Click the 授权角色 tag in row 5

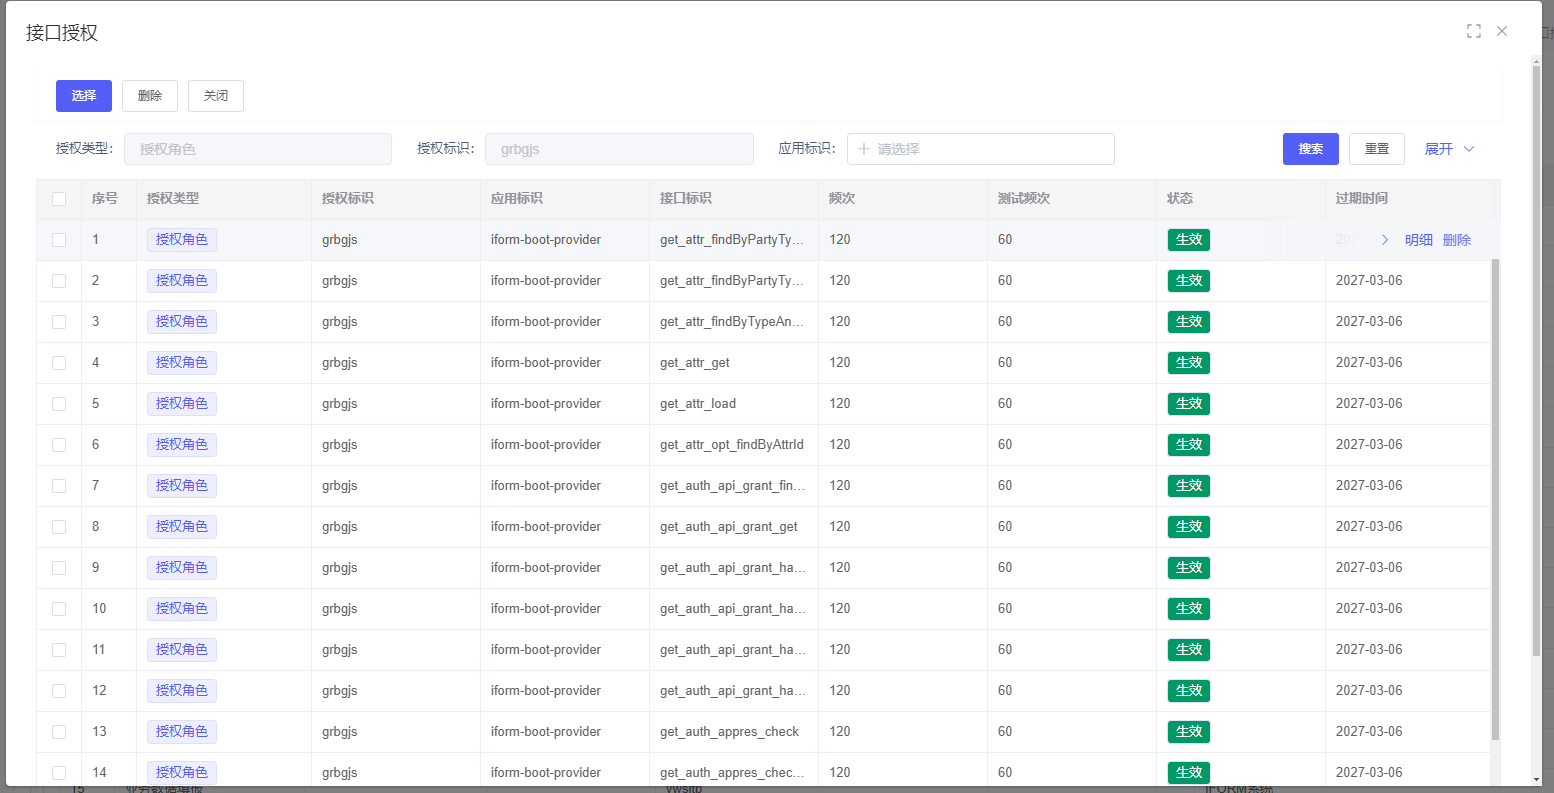(x=181, y=404)
